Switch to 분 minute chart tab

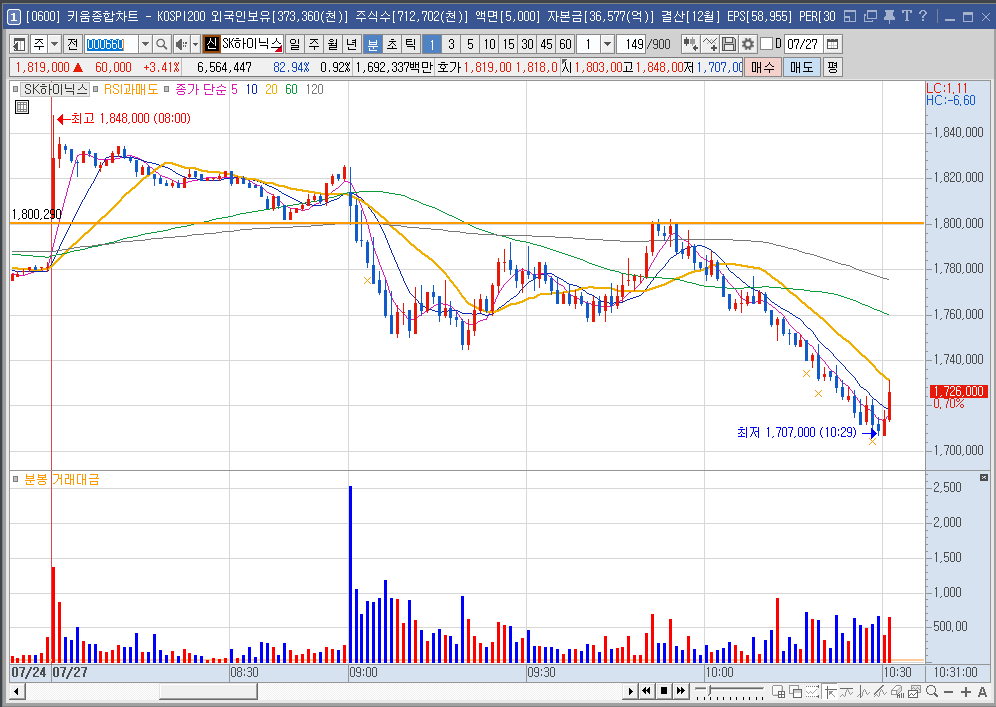coord(372,44)
